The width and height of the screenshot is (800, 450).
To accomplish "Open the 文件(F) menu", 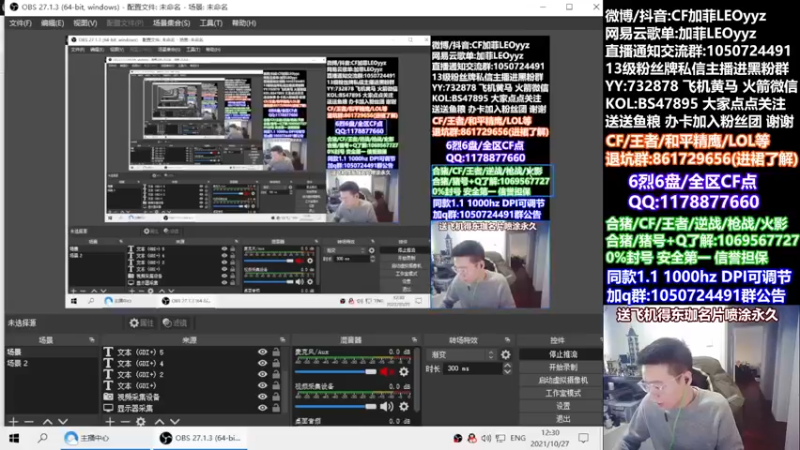I will 20,23.
